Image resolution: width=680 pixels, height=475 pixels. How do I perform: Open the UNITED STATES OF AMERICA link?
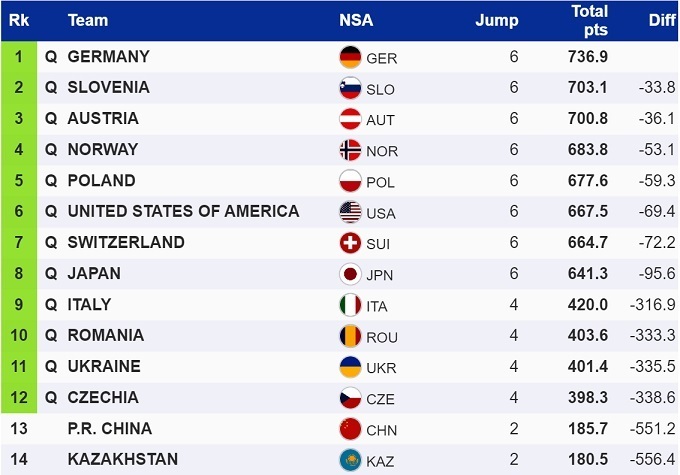point(183,211)
